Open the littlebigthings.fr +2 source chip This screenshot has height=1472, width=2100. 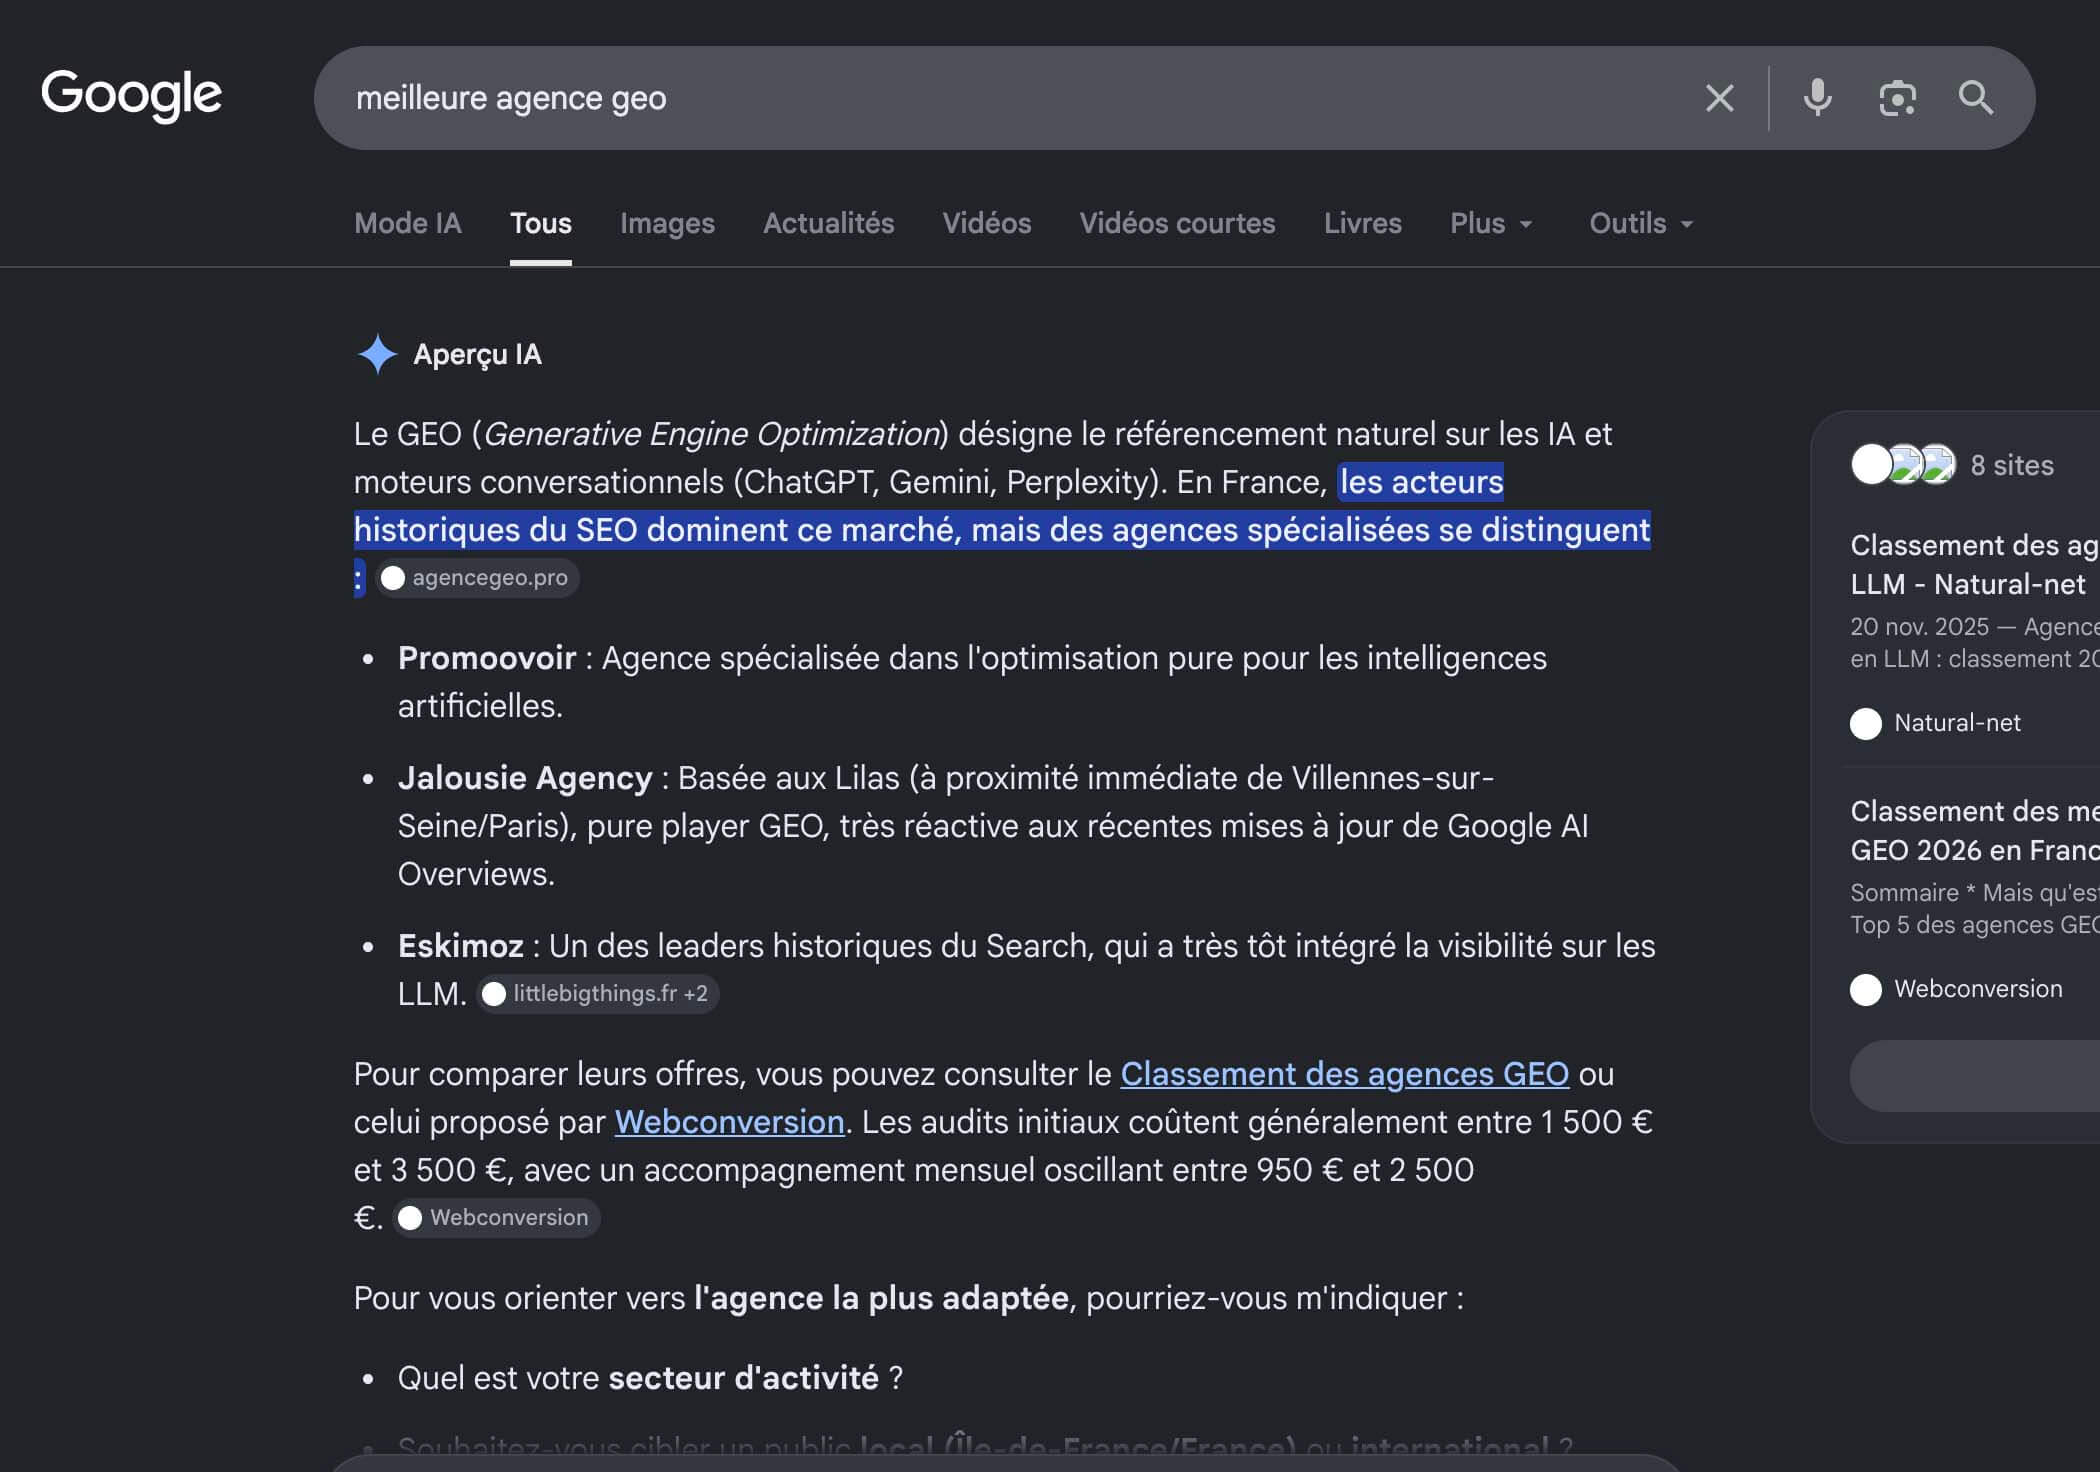pos(598,994)
